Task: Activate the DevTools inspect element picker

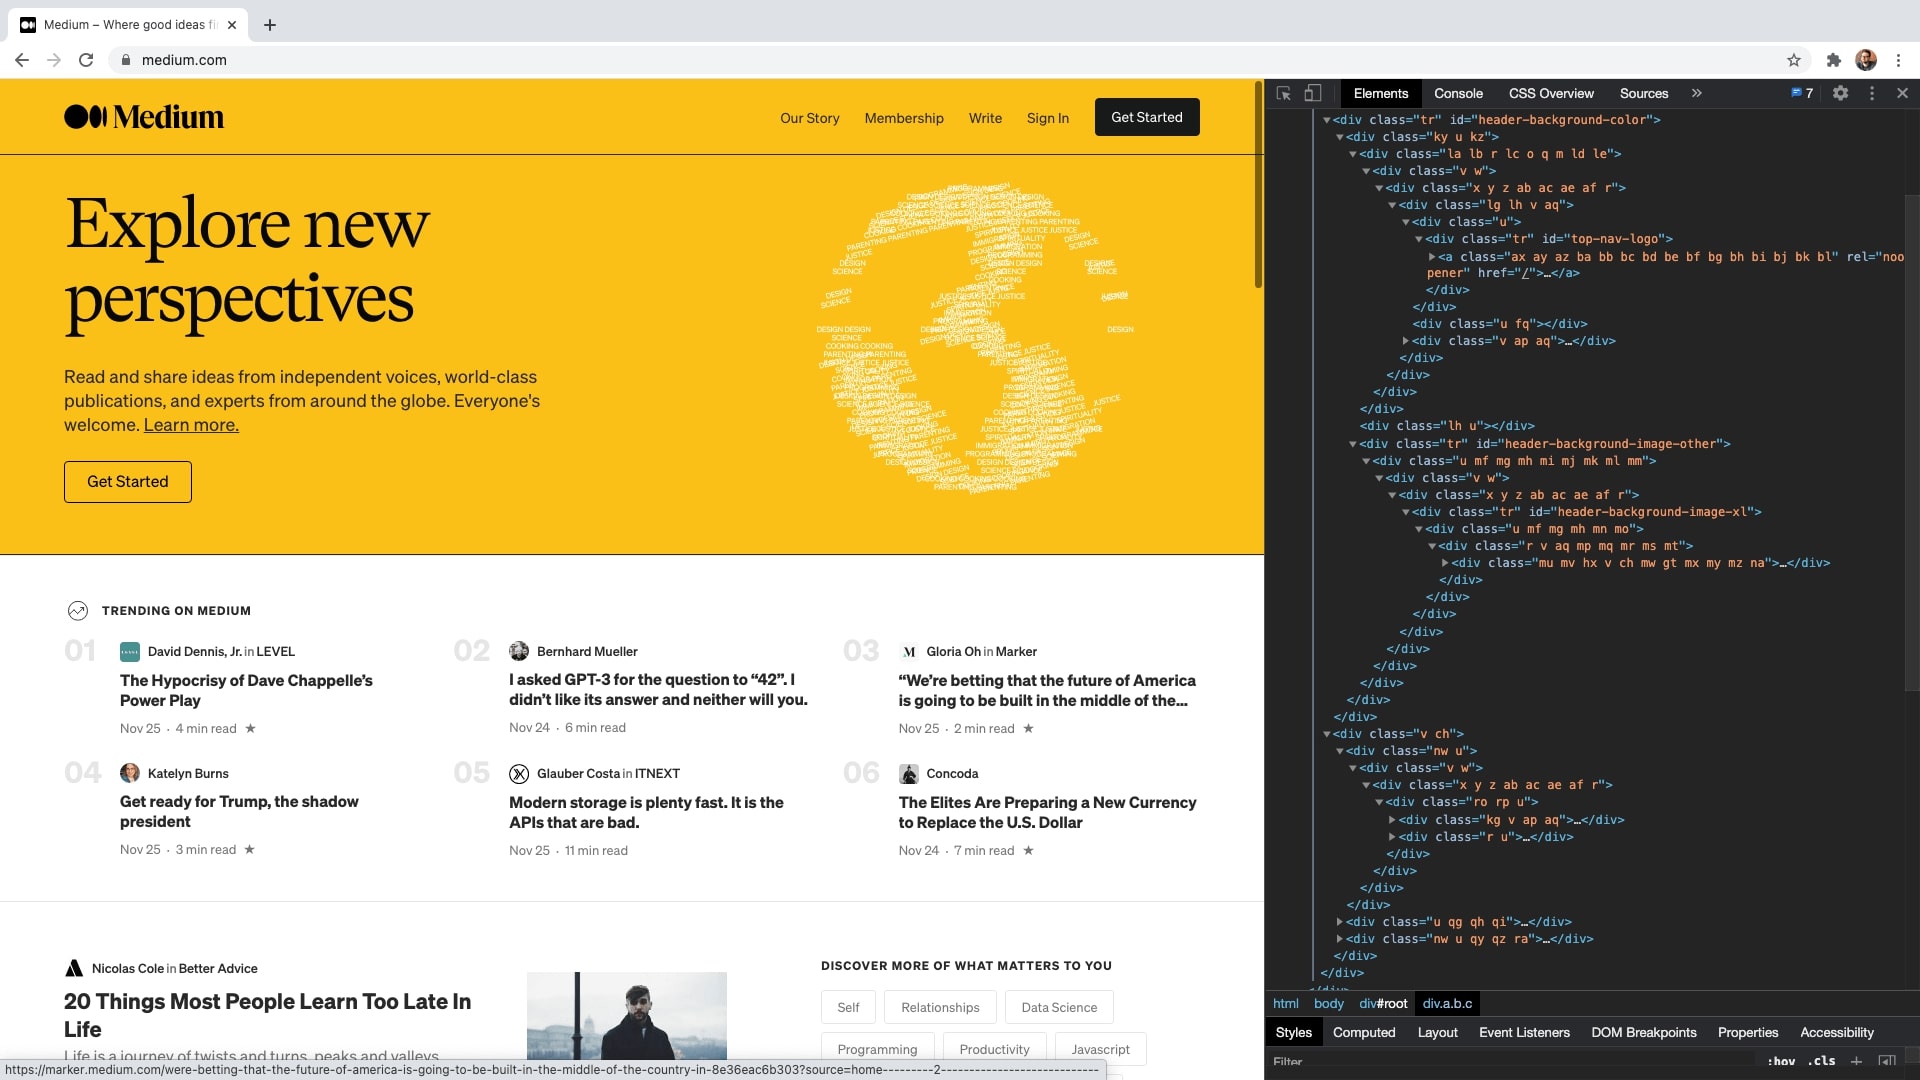Action: pyautogui.click(x=1284, y=93)
